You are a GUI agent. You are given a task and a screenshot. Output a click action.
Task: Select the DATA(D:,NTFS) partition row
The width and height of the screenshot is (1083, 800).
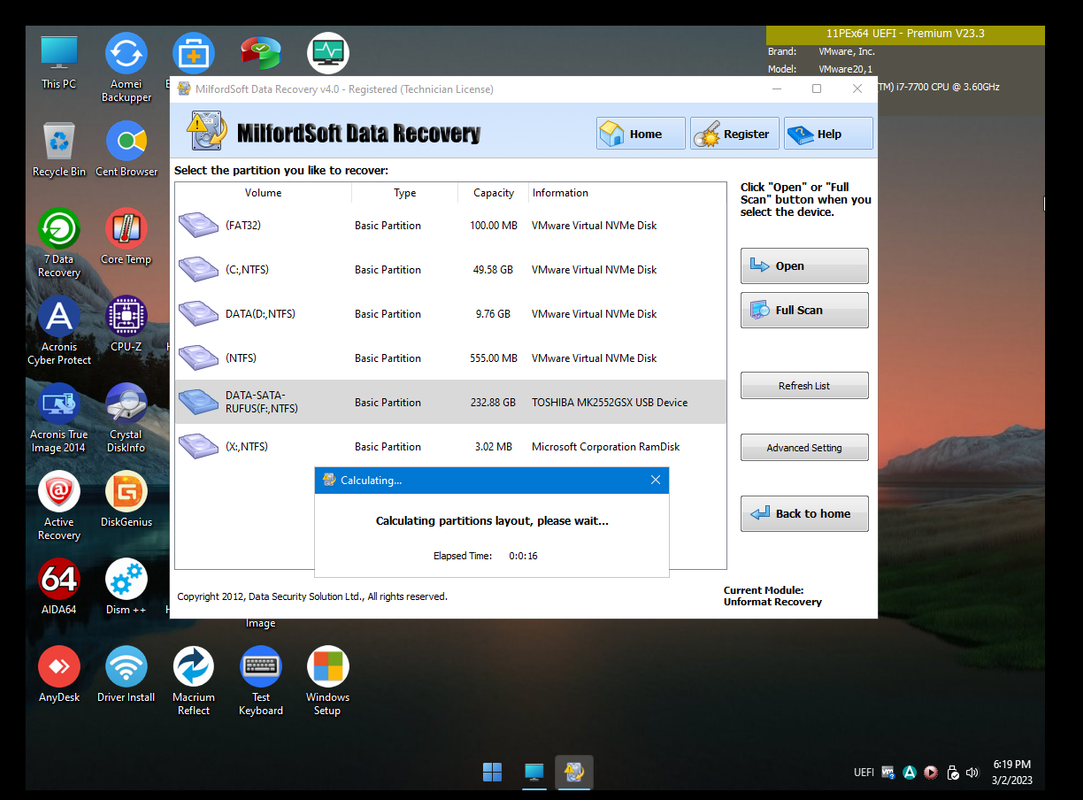(450, 314)
